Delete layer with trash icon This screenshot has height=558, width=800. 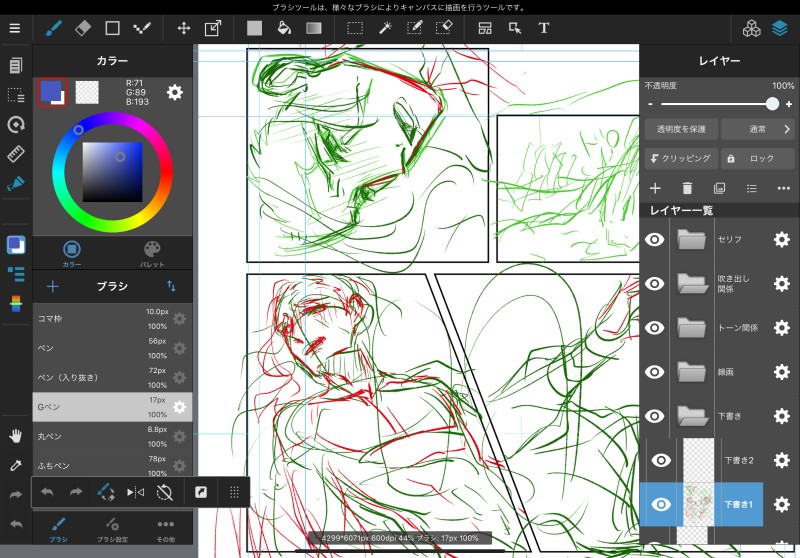click(687, 189)
